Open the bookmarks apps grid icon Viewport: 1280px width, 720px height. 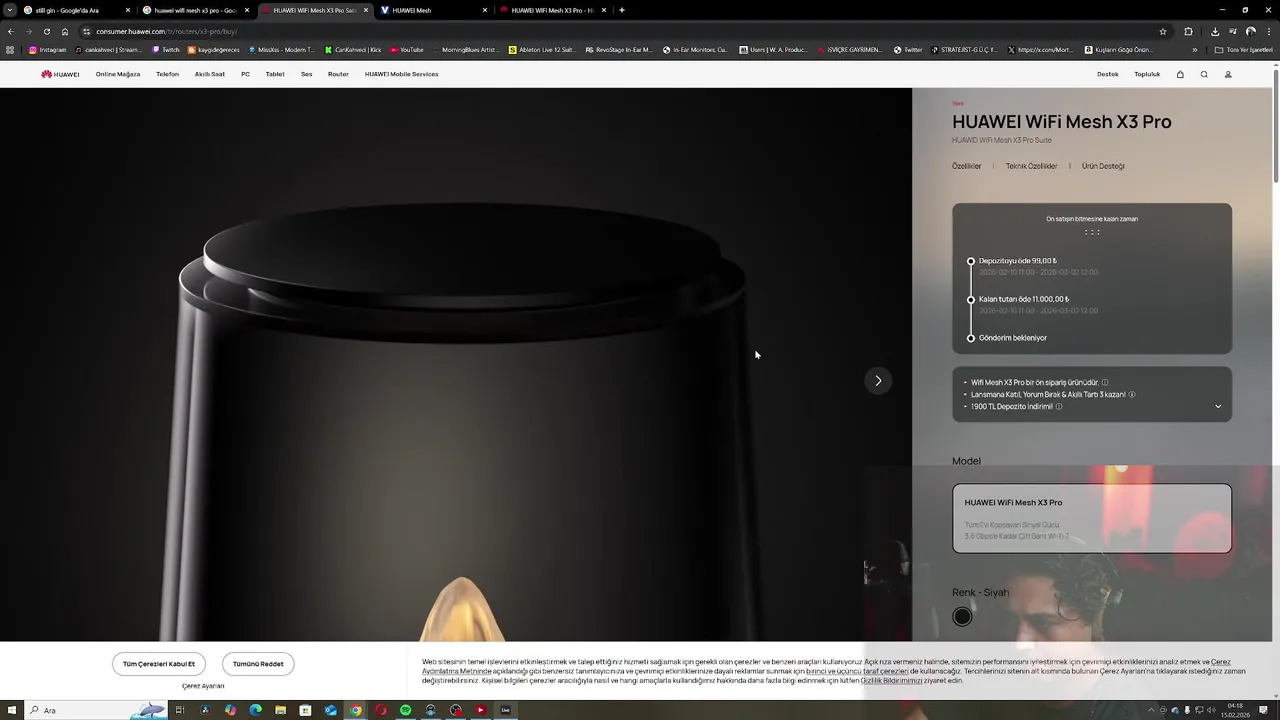[10, 49]
